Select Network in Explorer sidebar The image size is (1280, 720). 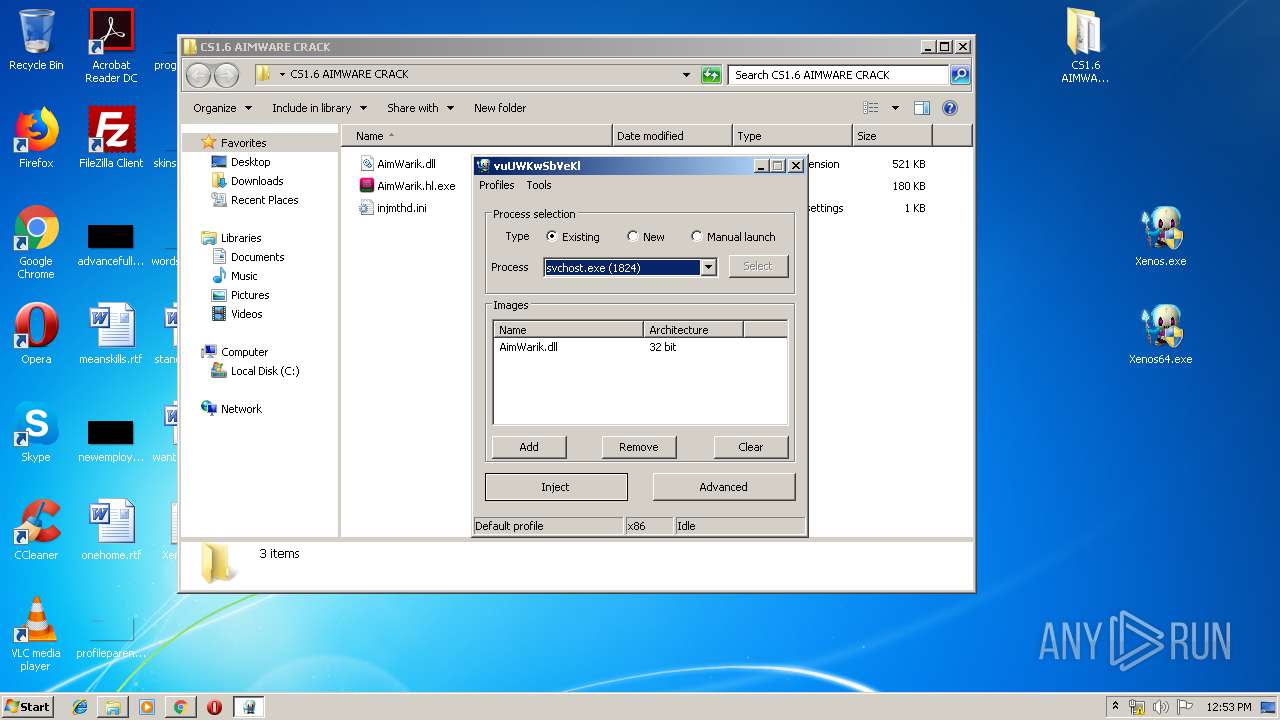[x=231, y=409]
